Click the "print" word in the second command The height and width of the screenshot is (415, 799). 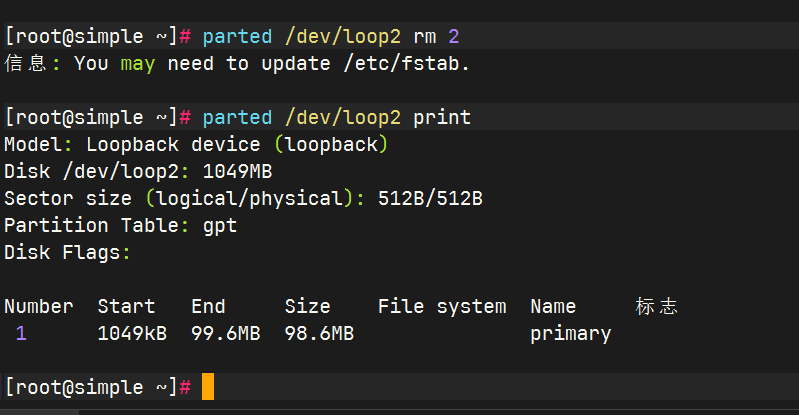pyautogui.click(x=441, y=117)
